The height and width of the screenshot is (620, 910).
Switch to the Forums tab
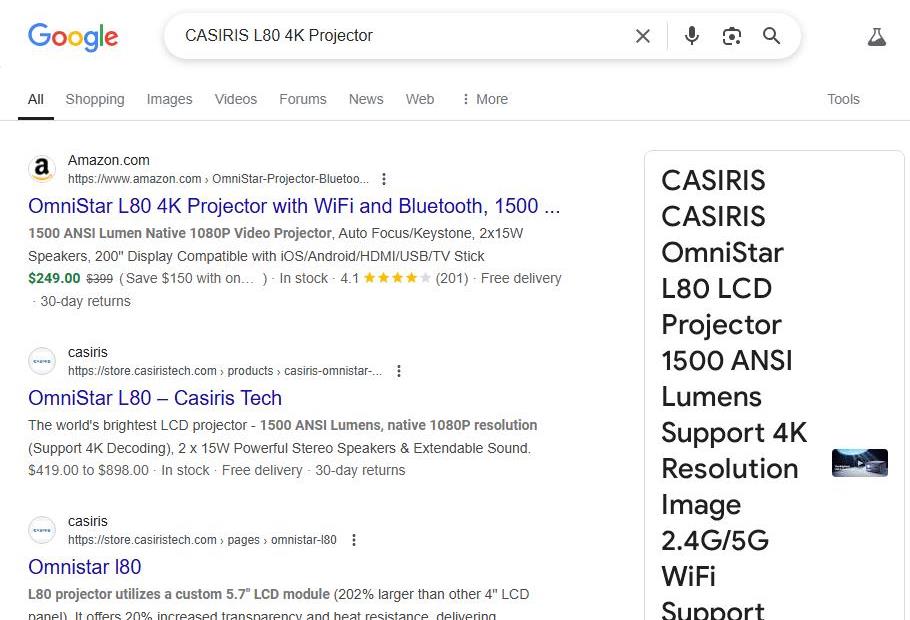(303, 99)
